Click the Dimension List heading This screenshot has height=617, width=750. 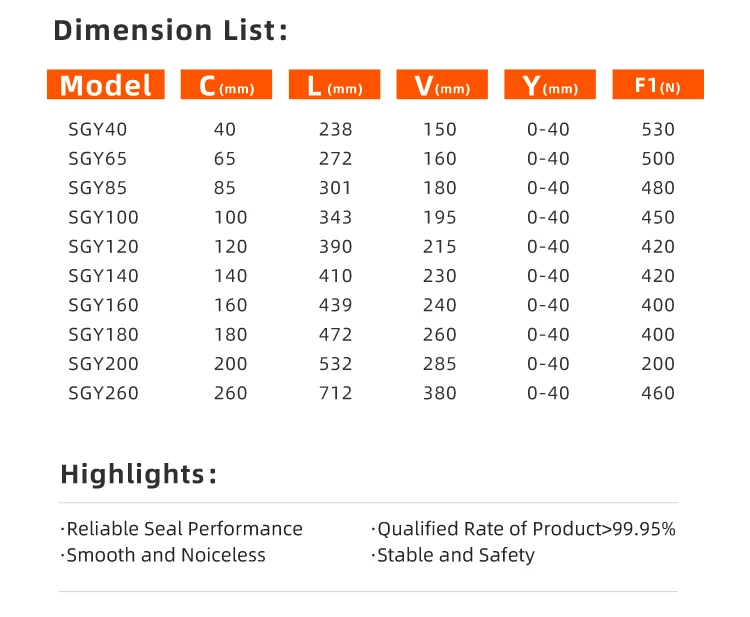point(170,31)
